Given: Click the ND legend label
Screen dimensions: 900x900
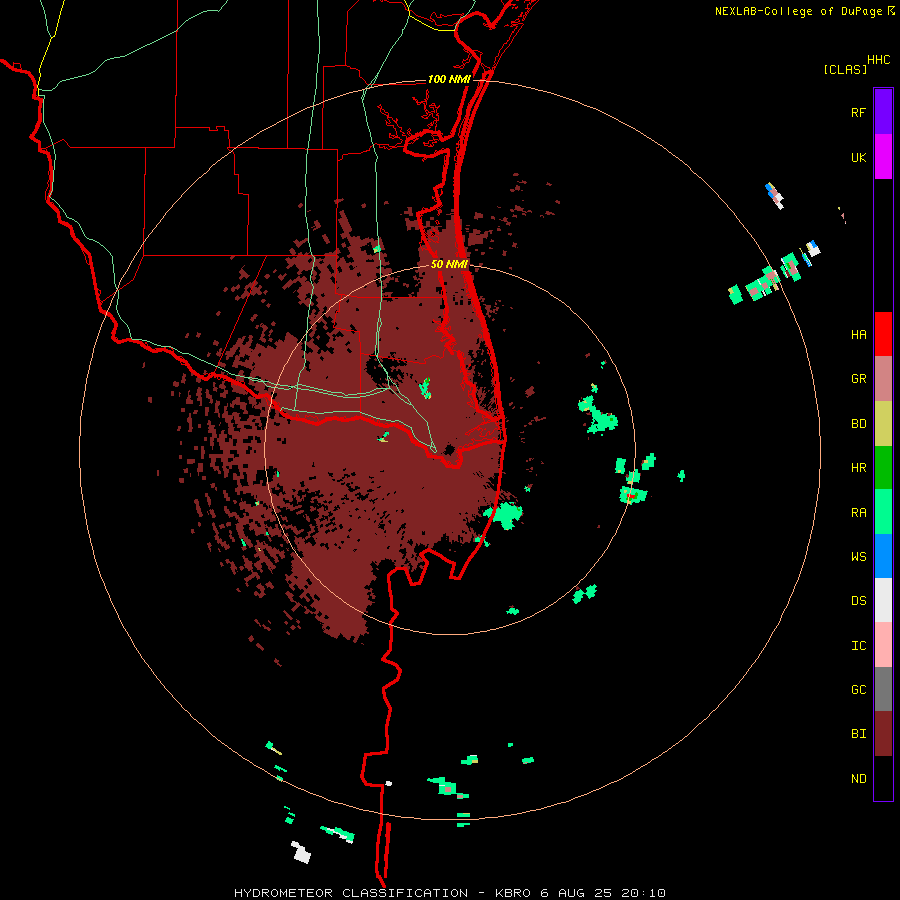Looking at the screenshot, I should click(x=858, y=778).
